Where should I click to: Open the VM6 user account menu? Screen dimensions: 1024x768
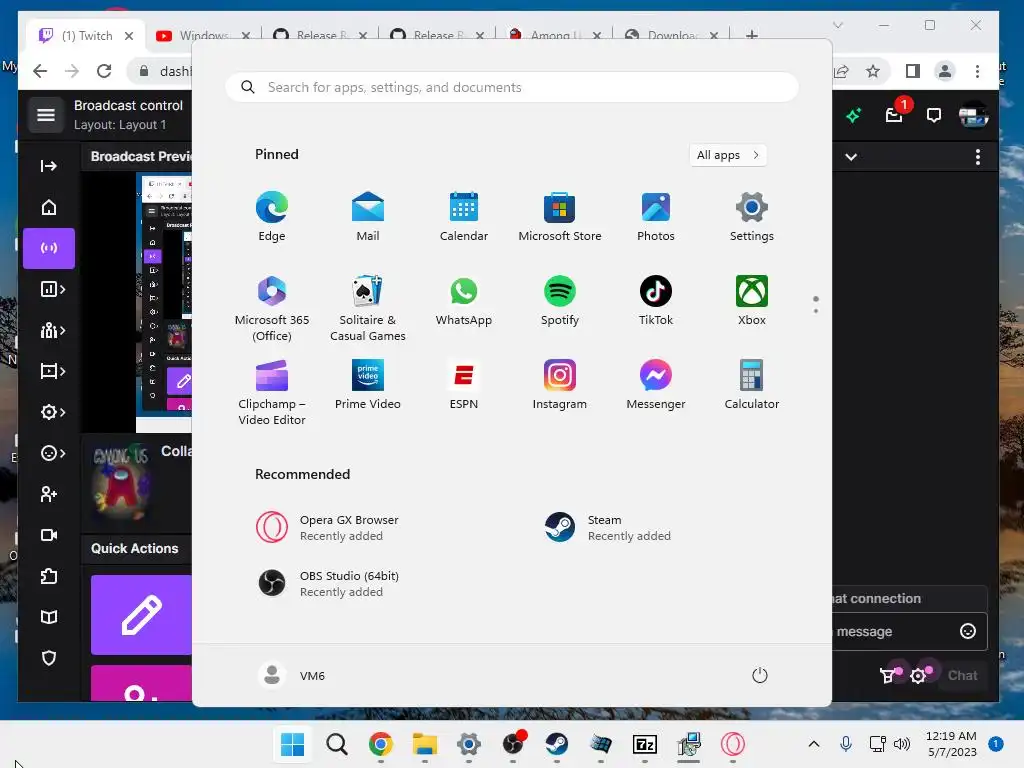click(x=291, y=675)
